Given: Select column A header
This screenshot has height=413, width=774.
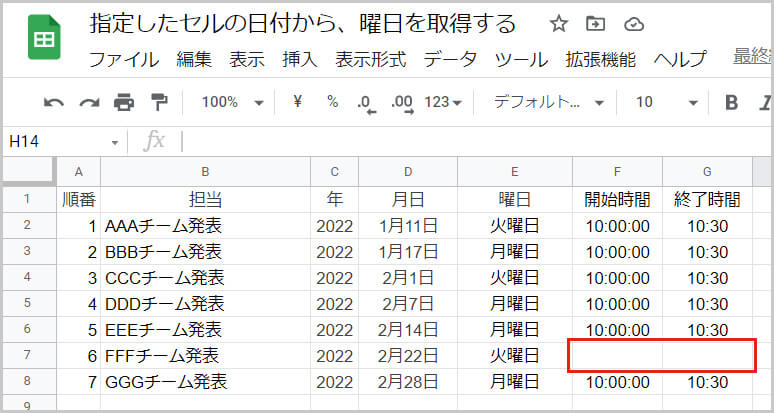Looking at the screenshot, I should 78,172.
